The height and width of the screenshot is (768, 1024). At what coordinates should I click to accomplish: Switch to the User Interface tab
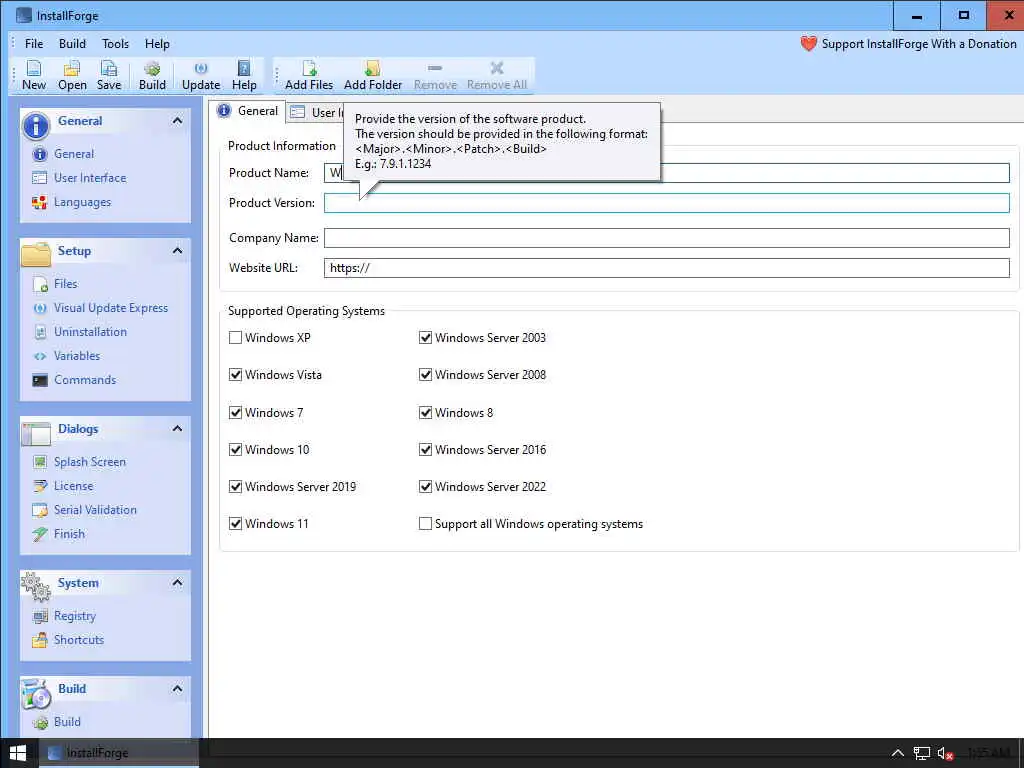(x=316, y=112)
